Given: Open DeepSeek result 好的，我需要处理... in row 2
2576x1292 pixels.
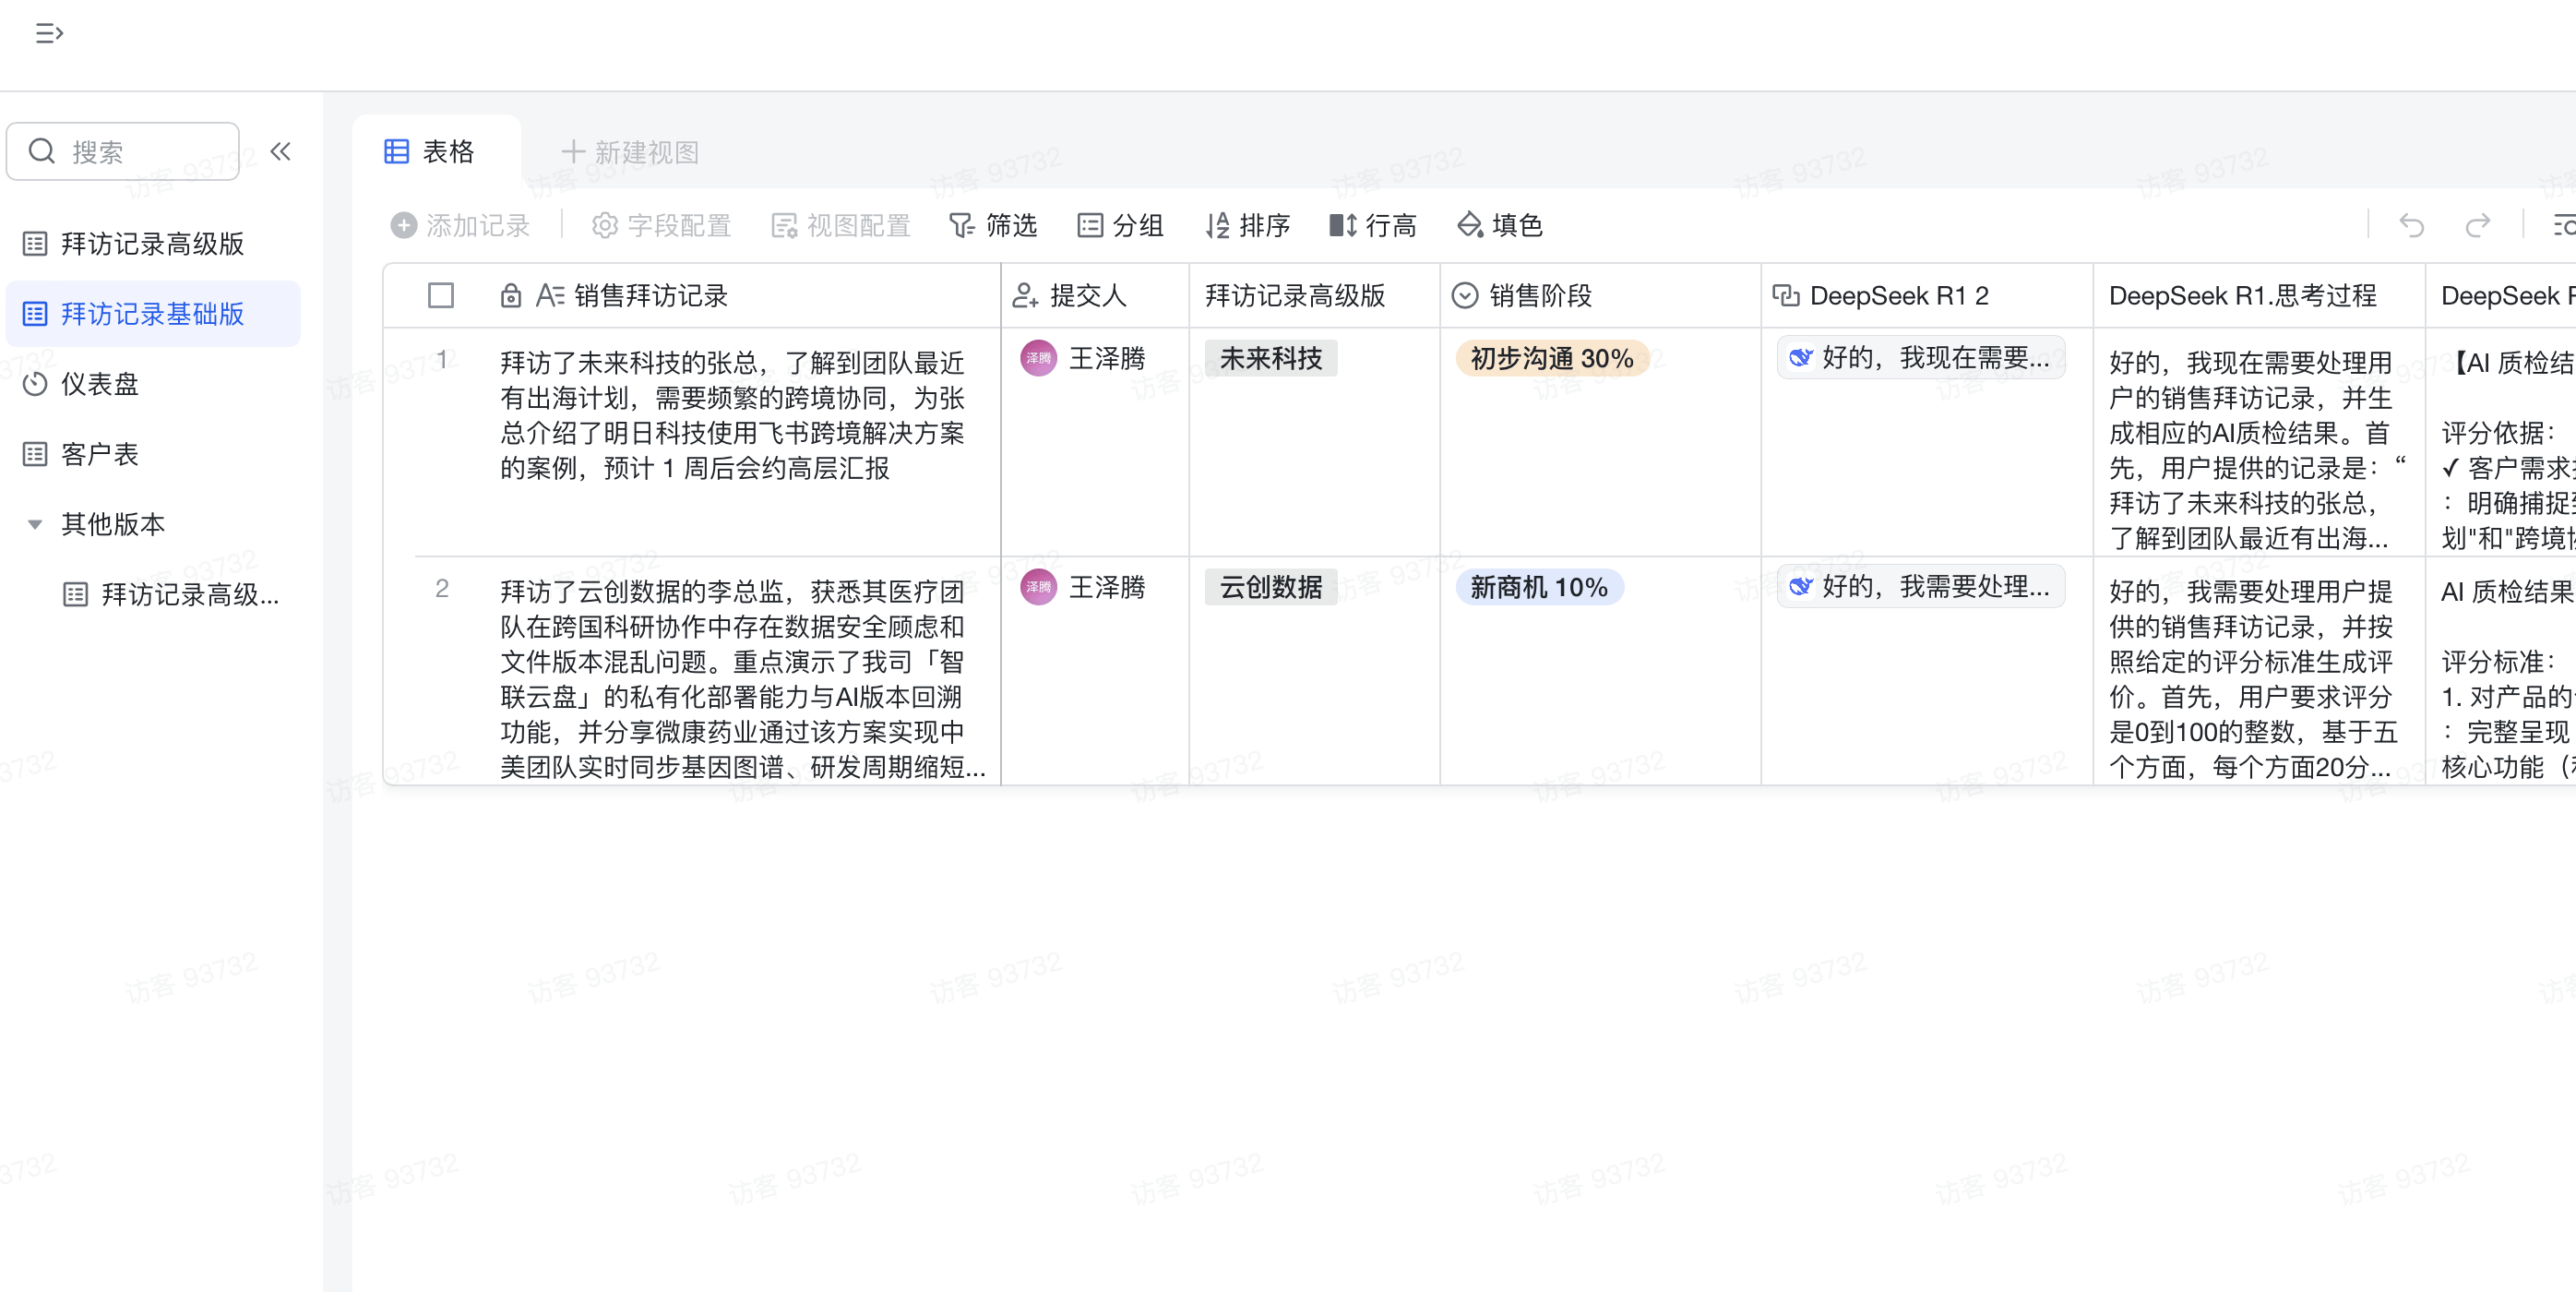Looking at the screenshot, I should [x=1920, y=587].
